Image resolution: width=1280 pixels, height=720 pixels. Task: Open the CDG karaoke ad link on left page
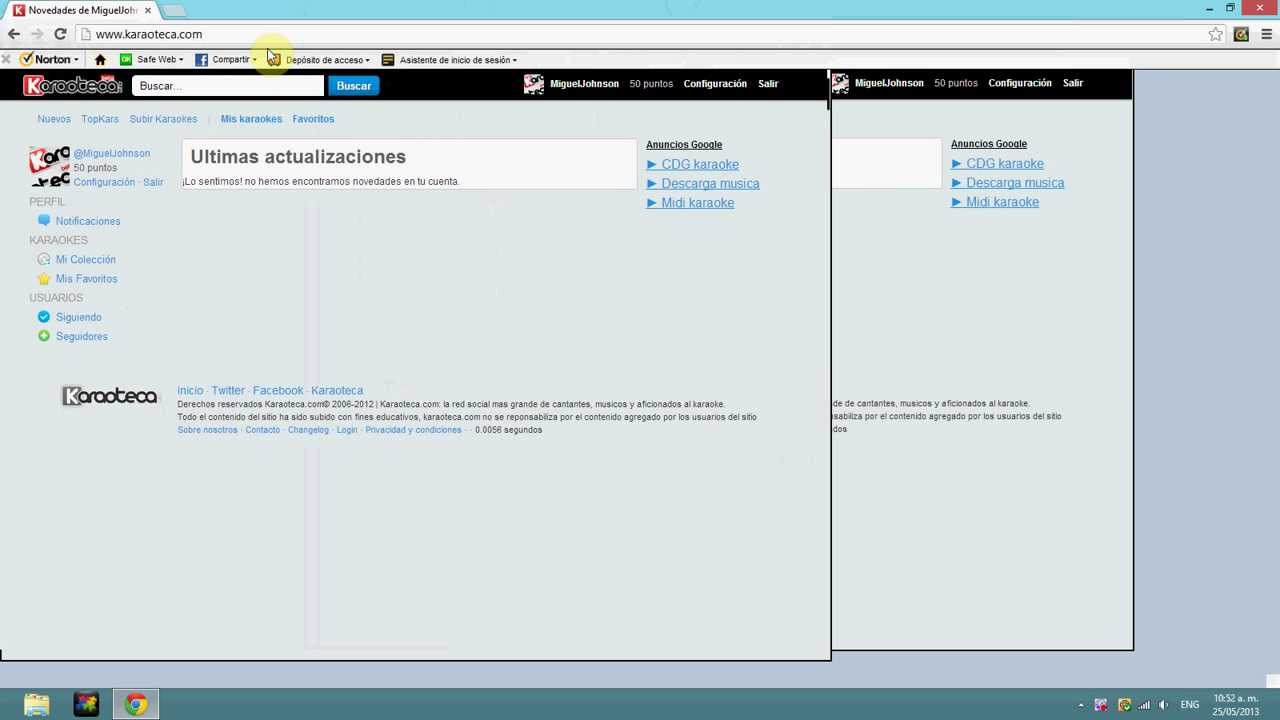coord(700,164)
